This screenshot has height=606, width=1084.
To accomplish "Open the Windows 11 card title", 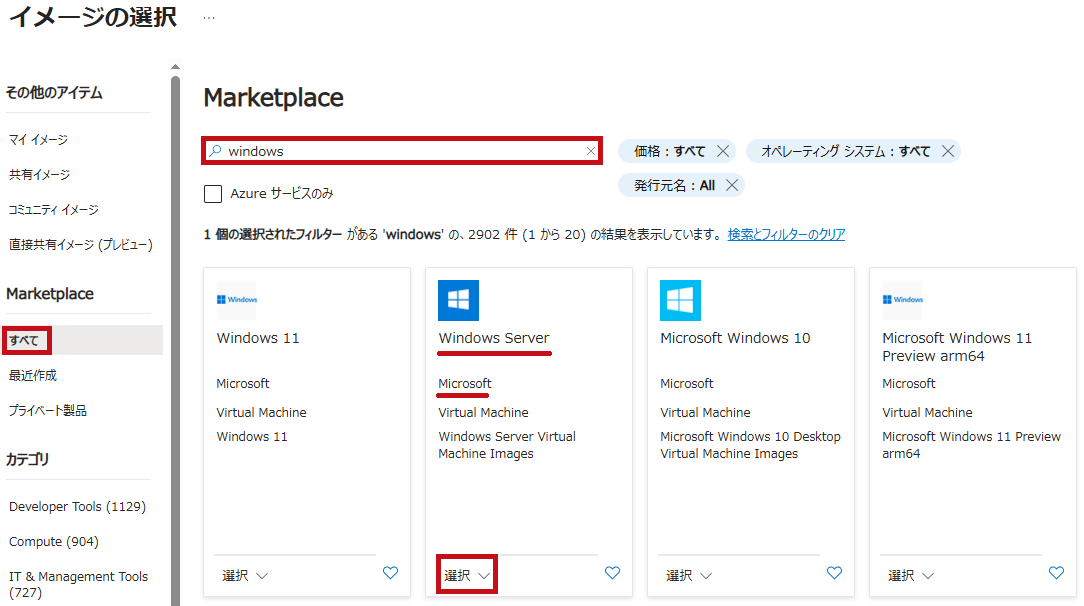I will click(258, 338).
